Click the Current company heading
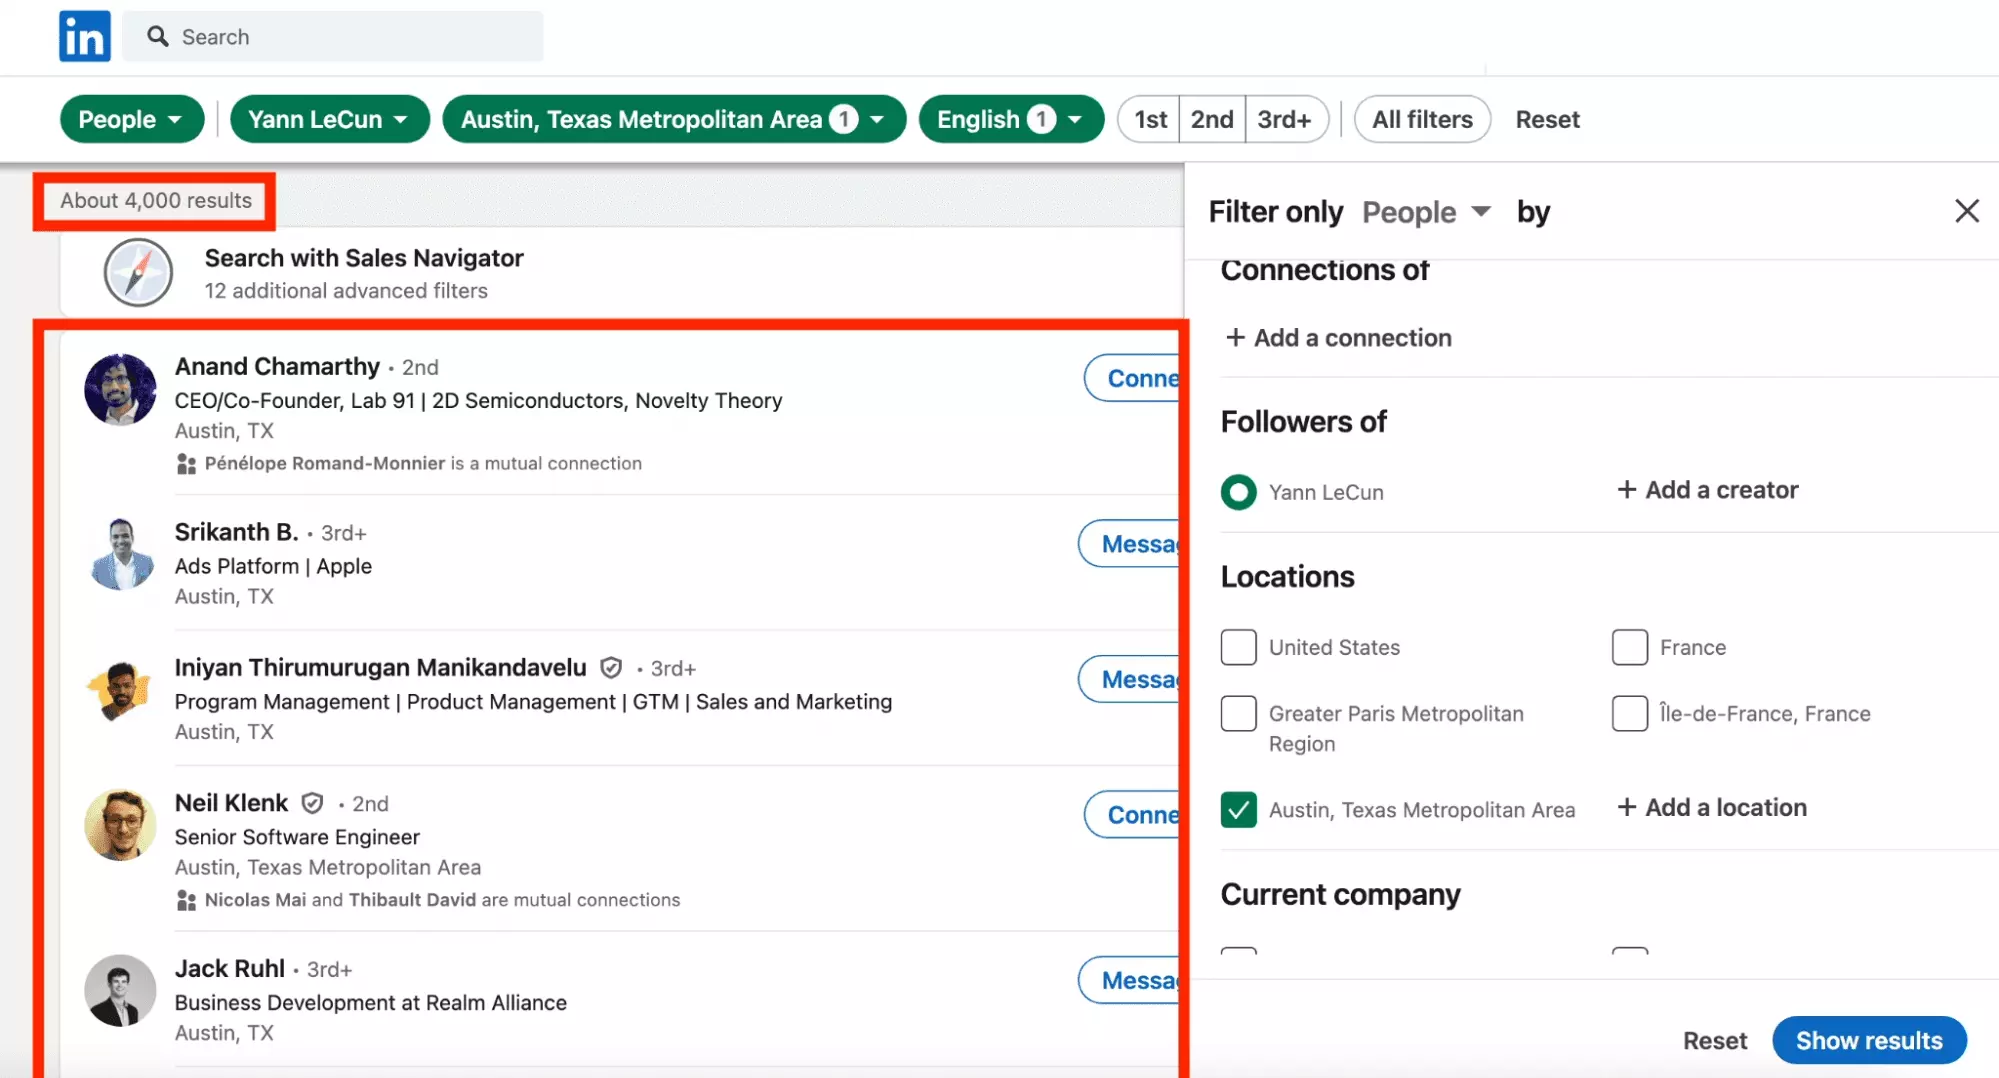1999x1078 pixels. click(1340, 894)
